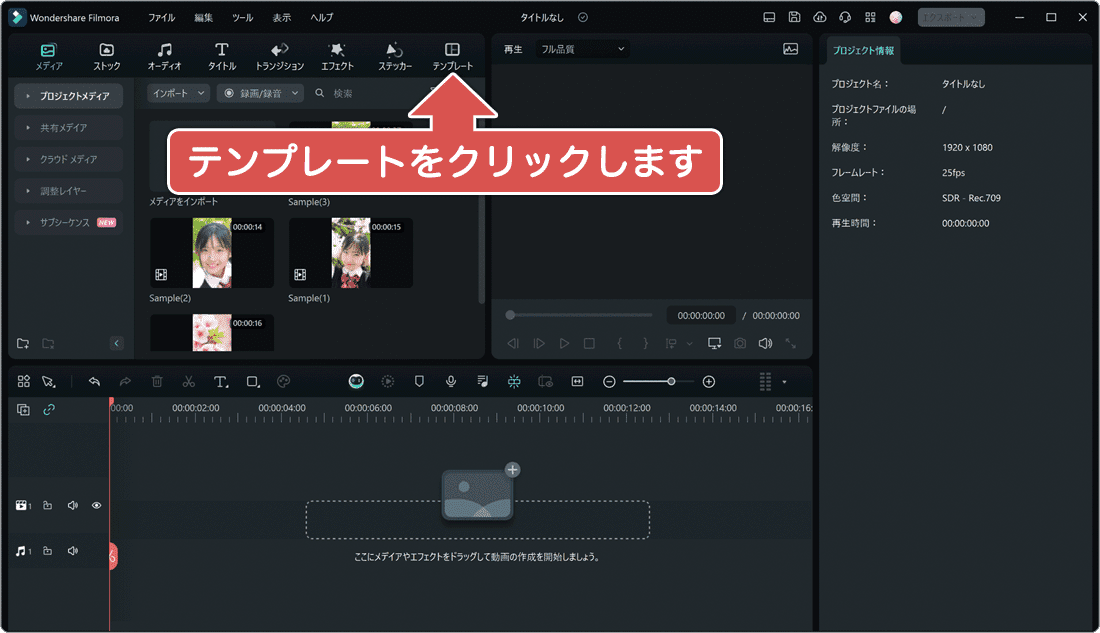Image resolution: width=1100 pixels, height=633 pixels.
Task: Open the インポート dropdown menu
Action: tap(177, 92)
